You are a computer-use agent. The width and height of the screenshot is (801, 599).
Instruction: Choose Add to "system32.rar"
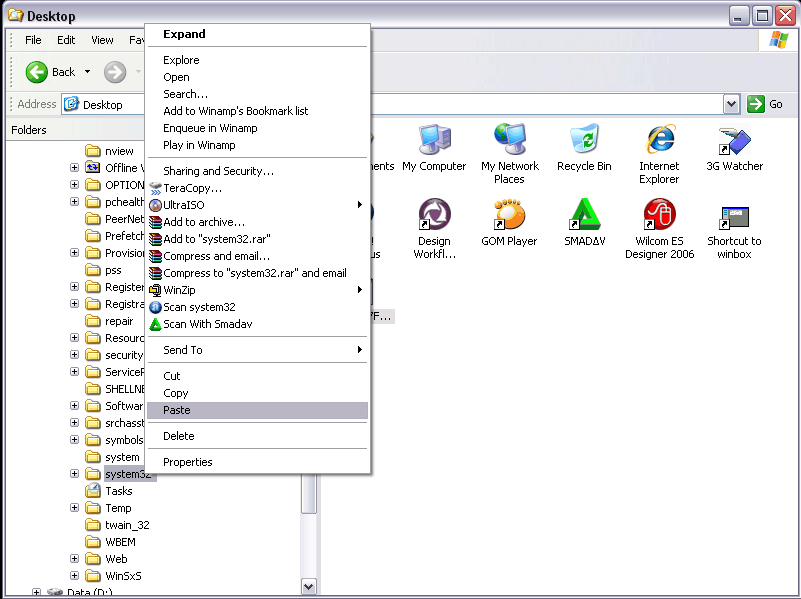(x=257, y=239)
